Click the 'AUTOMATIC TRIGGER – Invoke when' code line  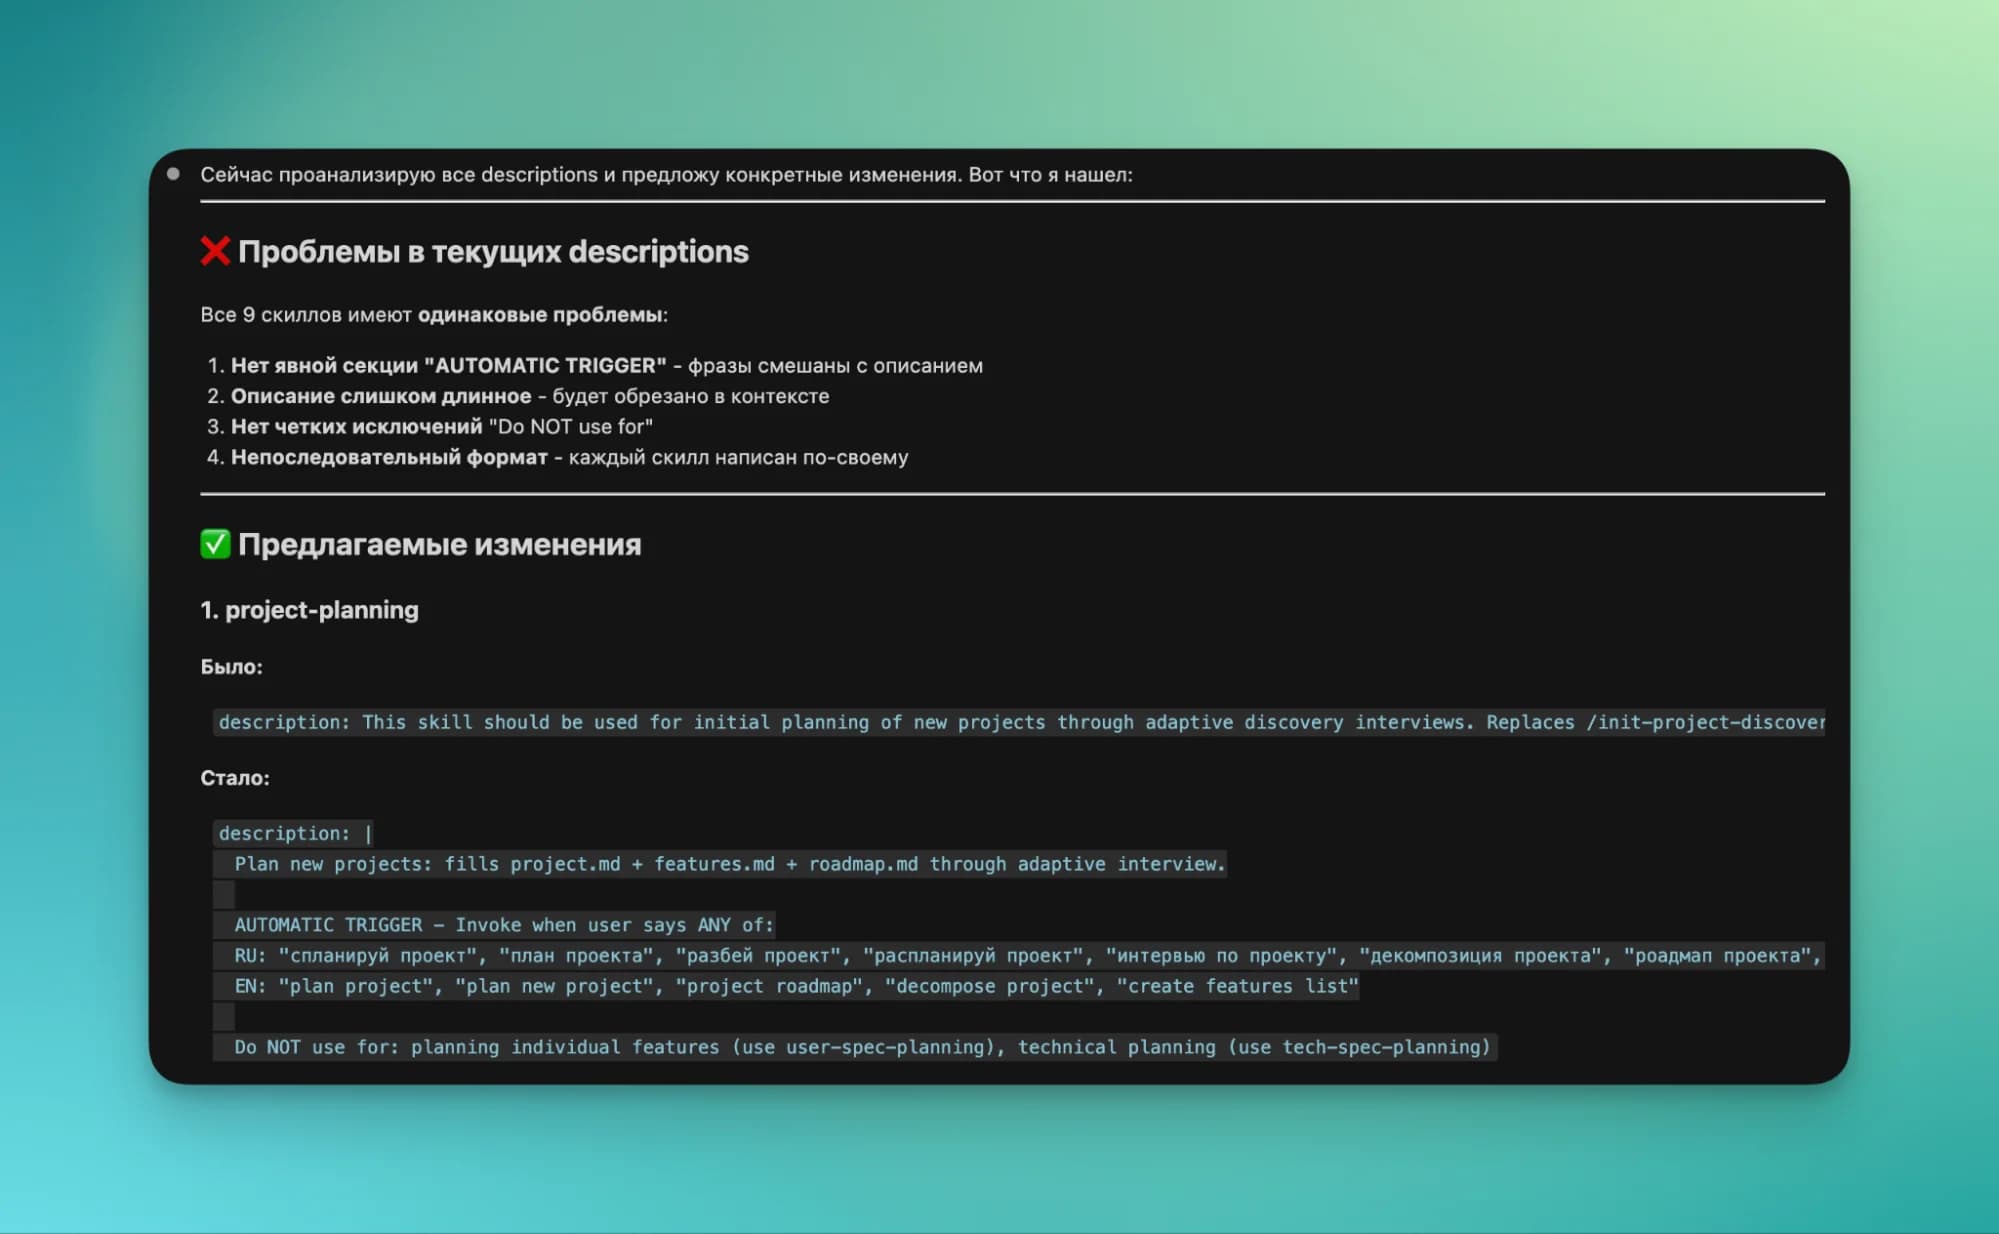pos(503,925)
